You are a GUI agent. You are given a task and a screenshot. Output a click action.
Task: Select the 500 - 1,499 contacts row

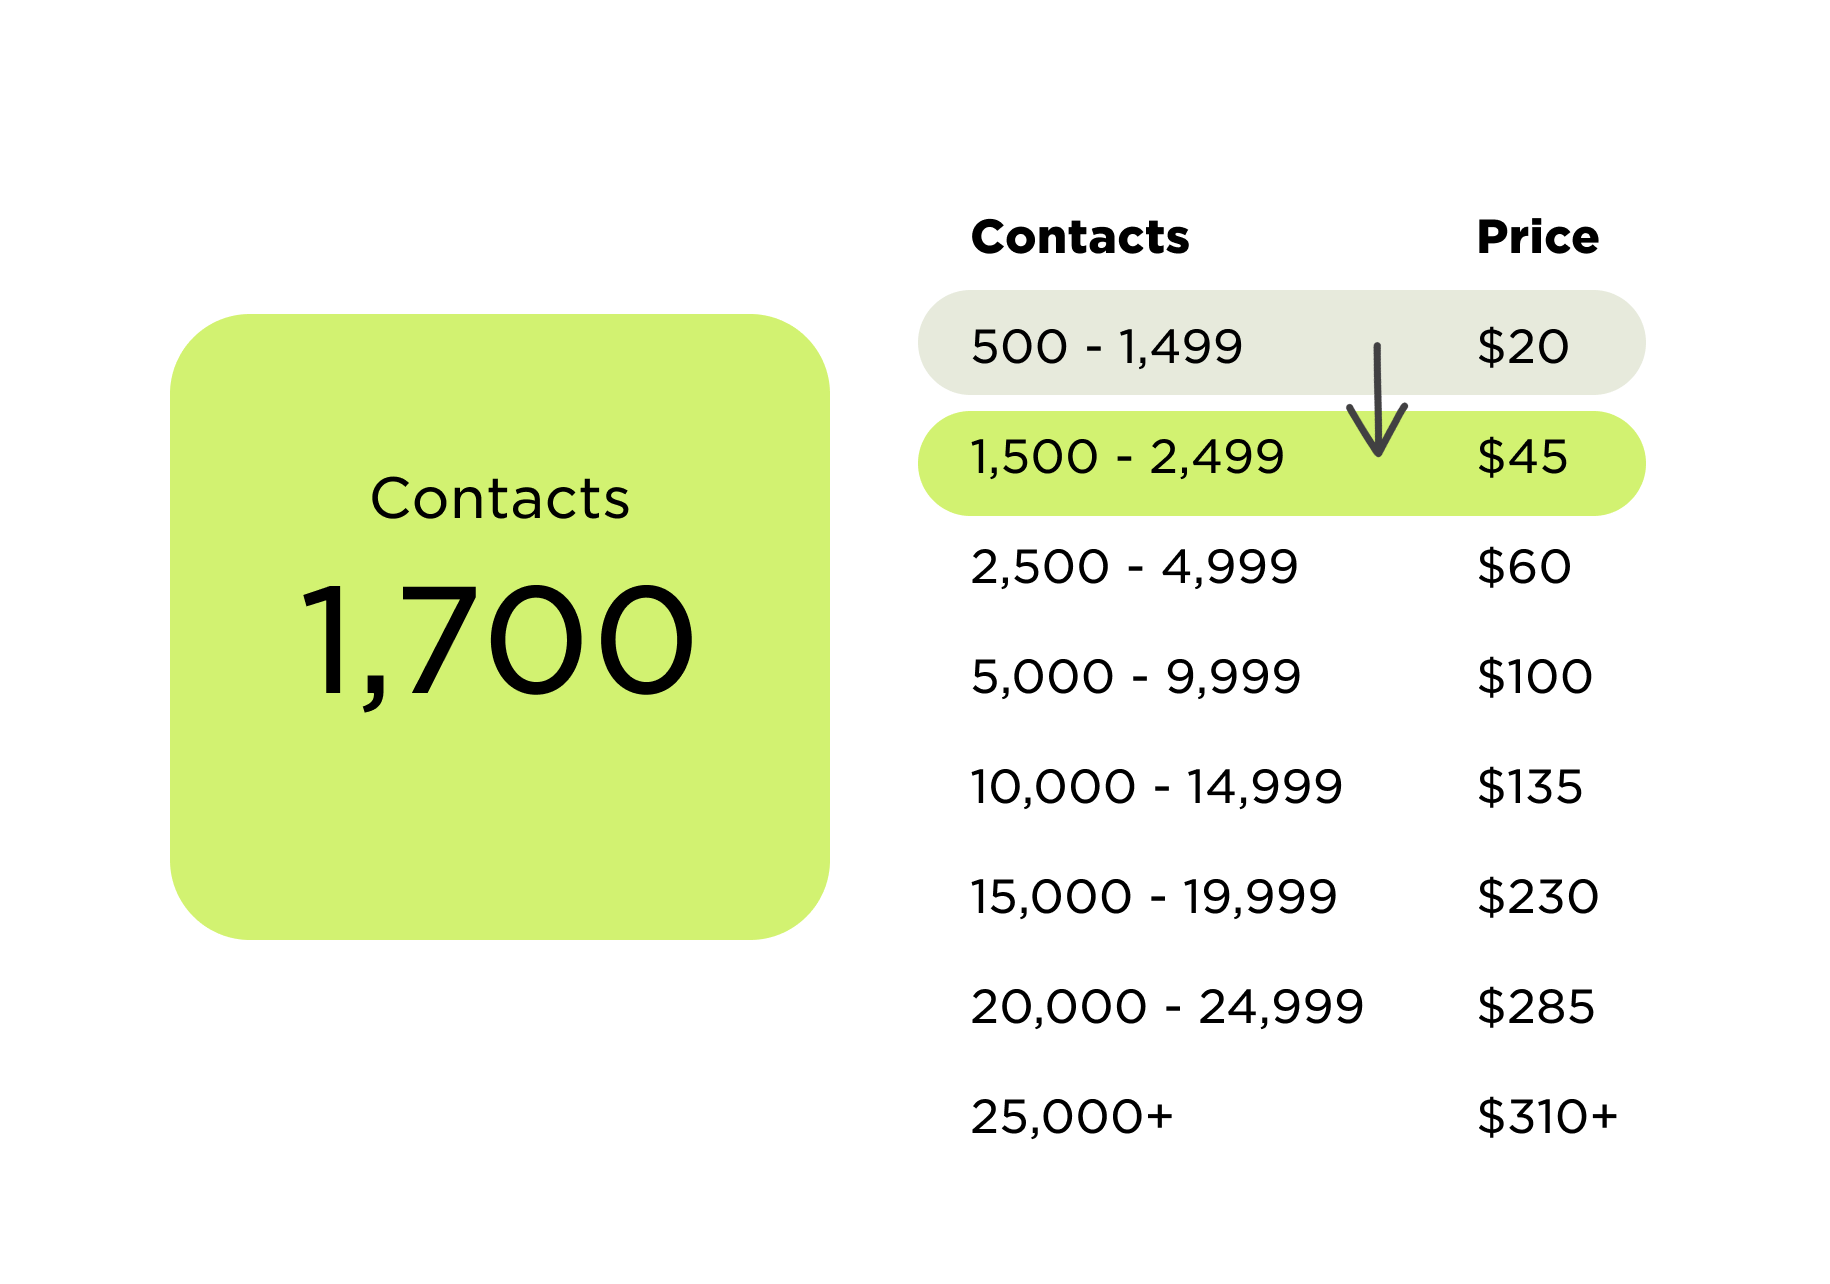click(1282, 343)
